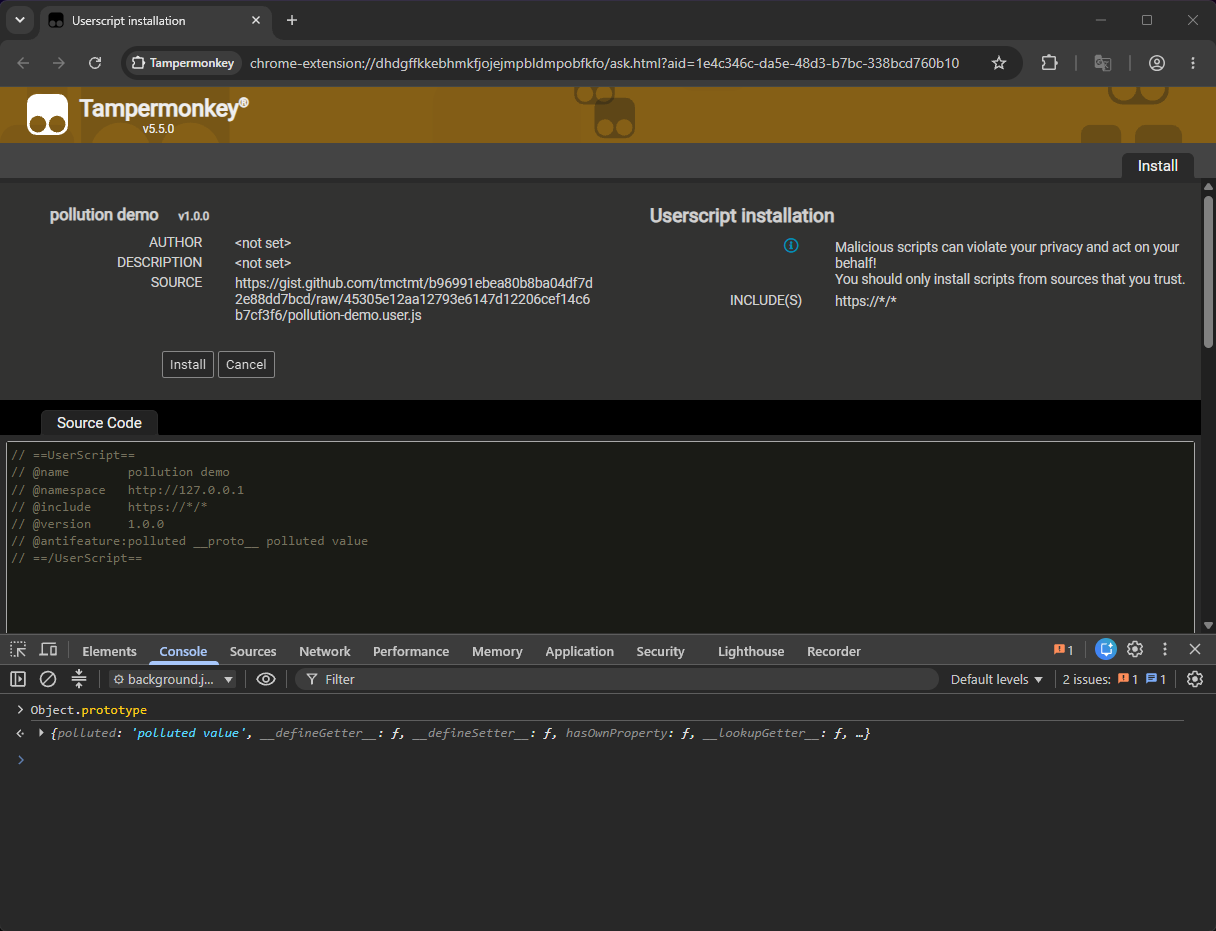Screen dimensions: 1216x931
Task: Go back in browser history
Action: click(x=23, y=63)
